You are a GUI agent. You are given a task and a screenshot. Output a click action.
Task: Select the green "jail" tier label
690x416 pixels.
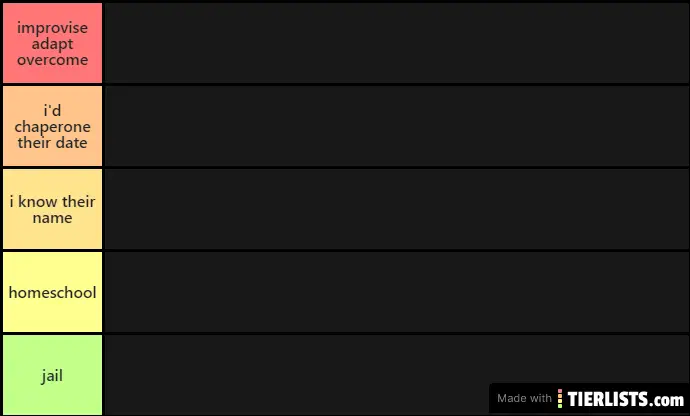[x=52, y=375]
